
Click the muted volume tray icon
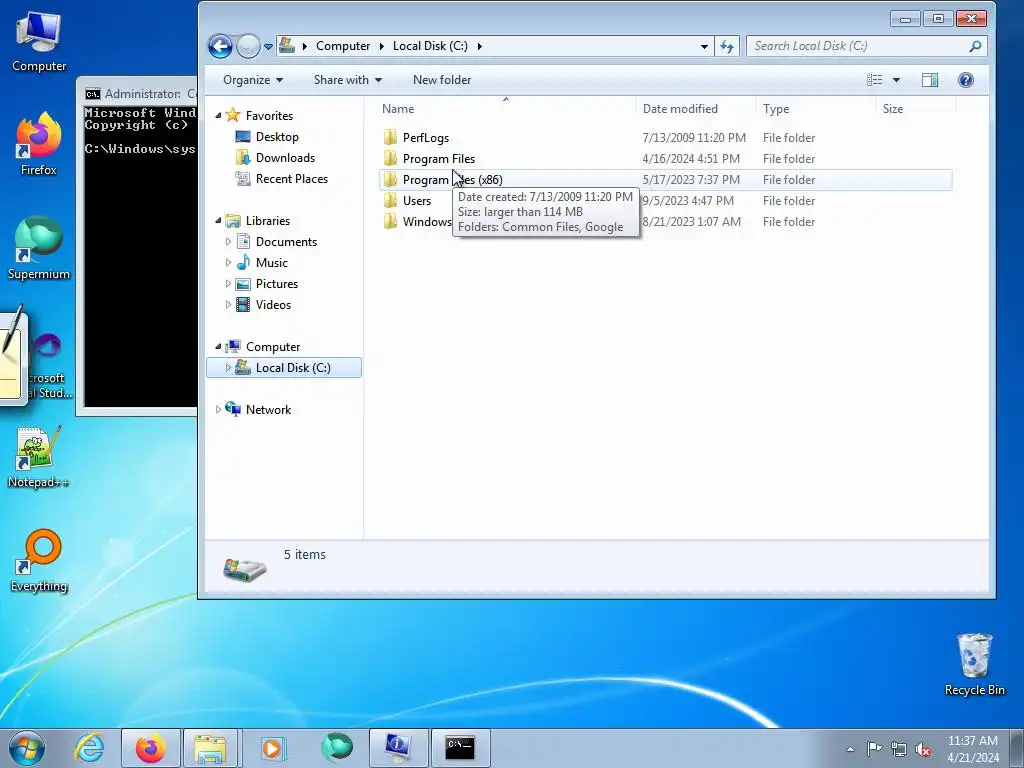point(923,749)
